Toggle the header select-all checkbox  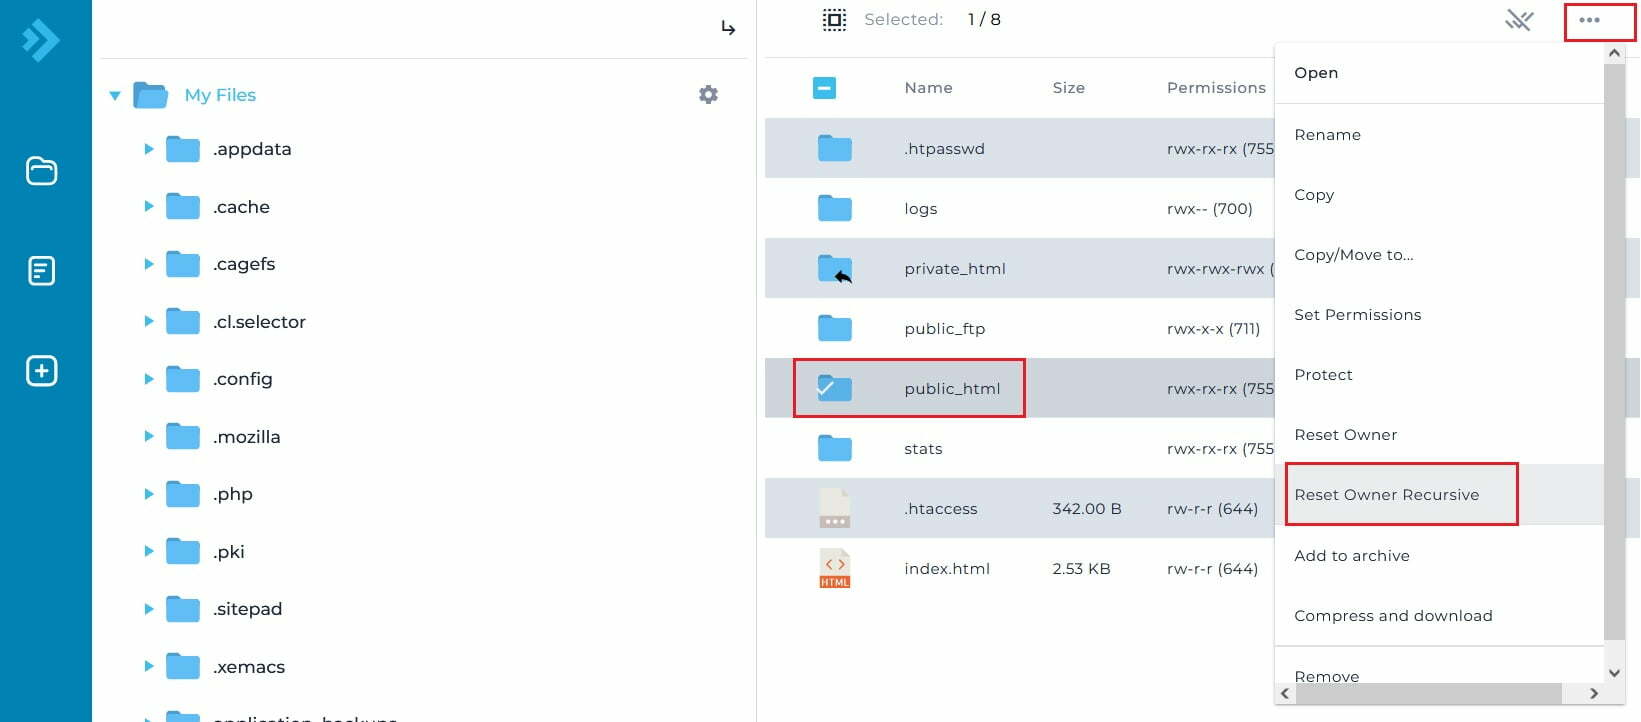(824, 88)
